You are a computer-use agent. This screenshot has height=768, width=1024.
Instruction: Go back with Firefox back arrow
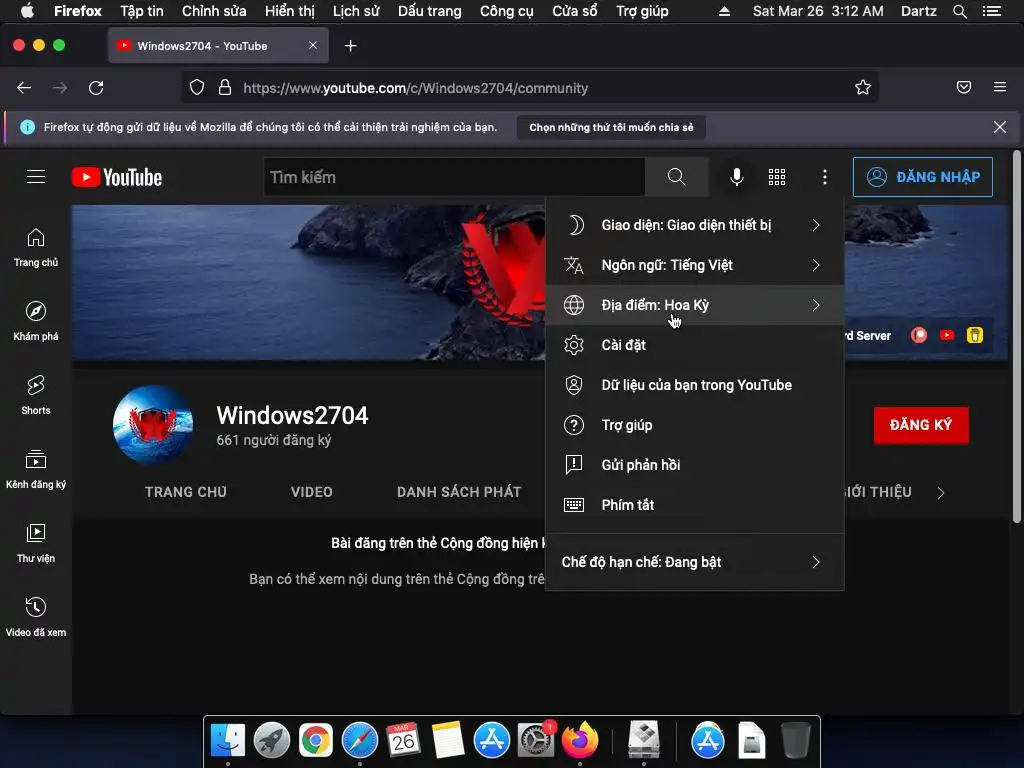click(x=24, y=88)
